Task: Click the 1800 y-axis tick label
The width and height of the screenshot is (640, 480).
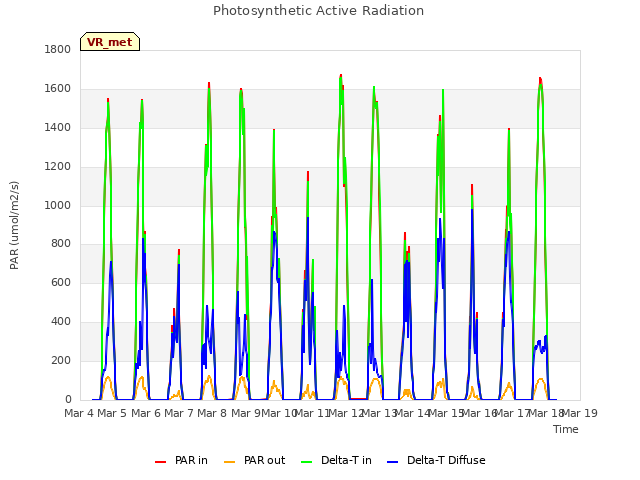Action: 58,49
